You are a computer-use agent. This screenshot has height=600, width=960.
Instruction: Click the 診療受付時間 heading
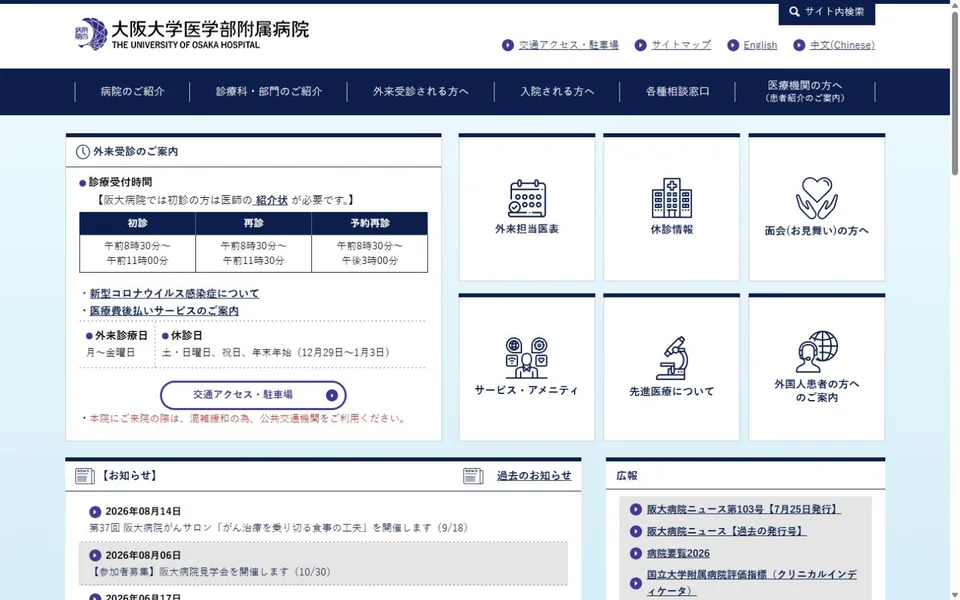tap(120, 182)
